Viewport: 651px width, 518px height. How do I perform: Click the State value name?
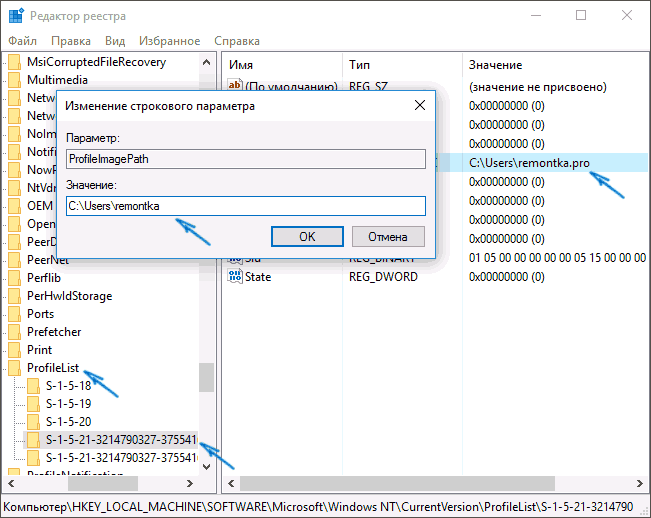[x=258, y=277]
